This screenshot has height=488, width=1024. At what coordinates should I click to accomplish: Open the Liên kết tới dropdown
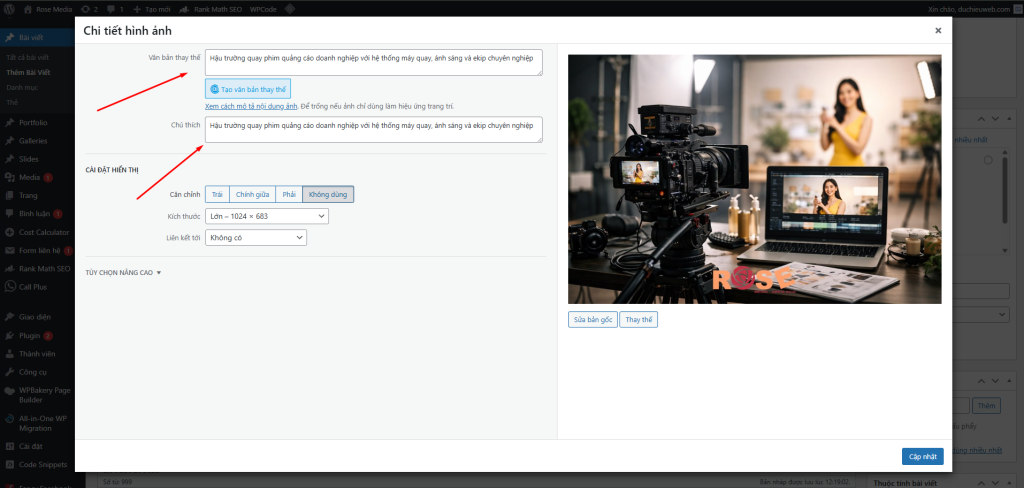(255, 238)
